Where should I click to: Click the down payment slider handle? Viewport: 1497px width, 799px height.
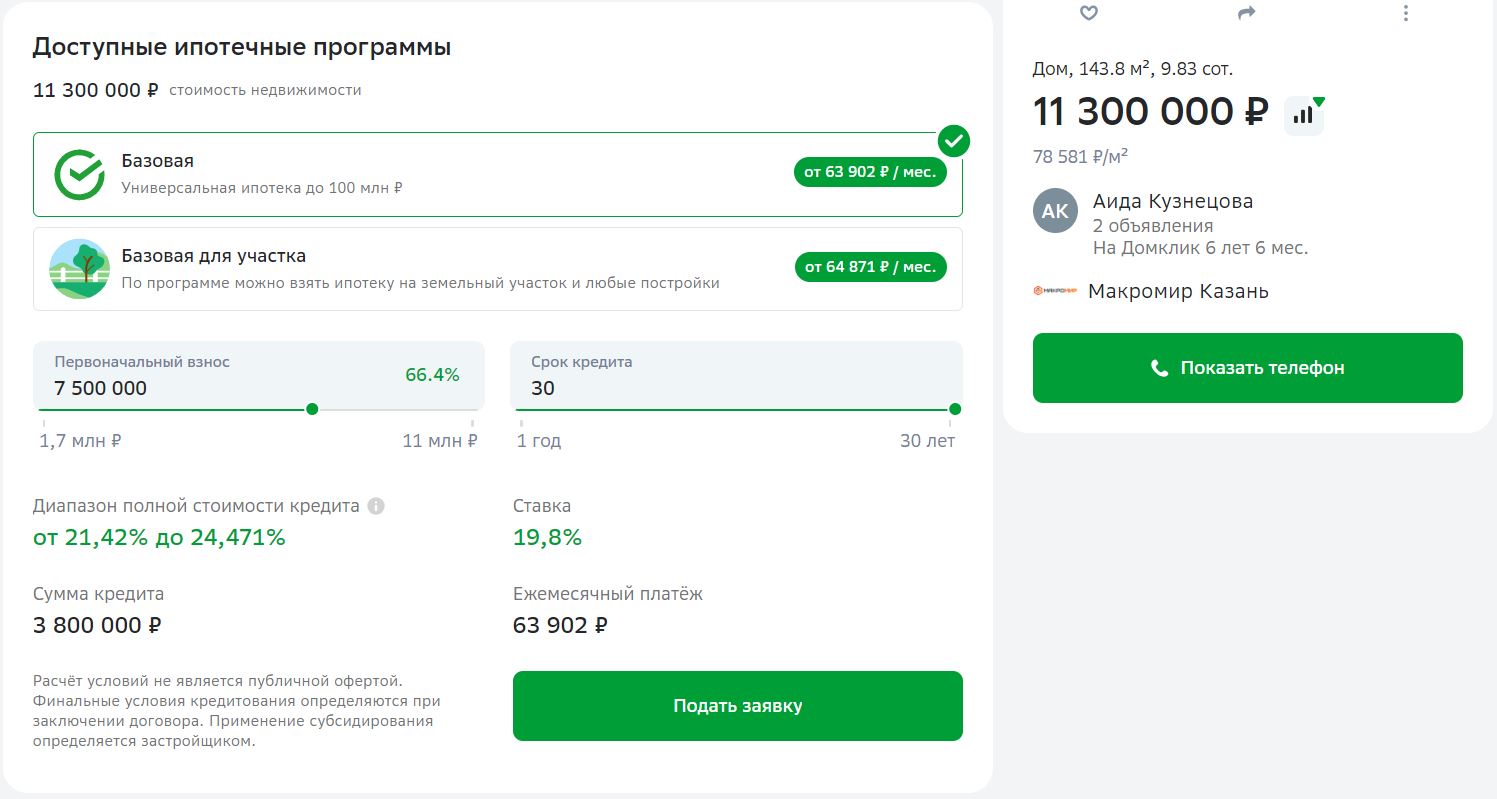point(312,409)
